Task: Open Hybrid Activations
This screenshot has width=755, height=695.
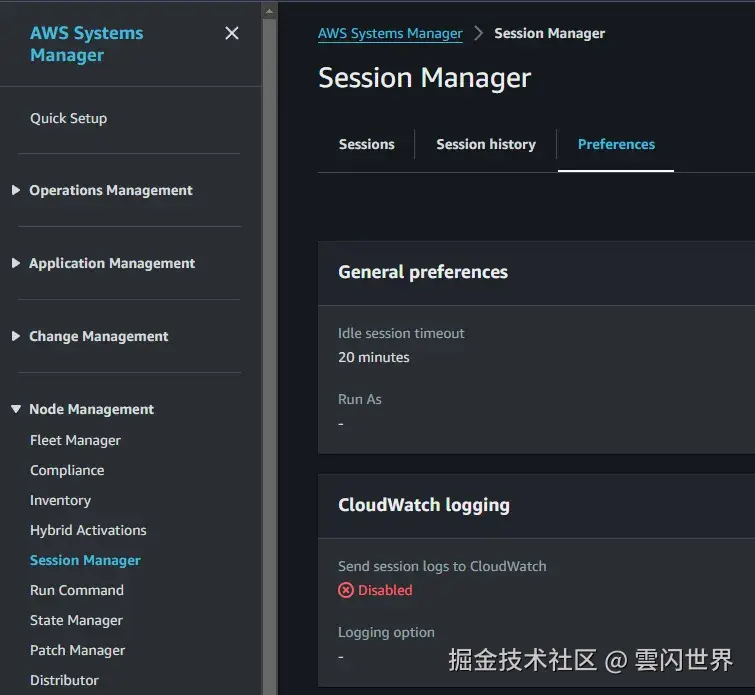Action: point(88,530)
